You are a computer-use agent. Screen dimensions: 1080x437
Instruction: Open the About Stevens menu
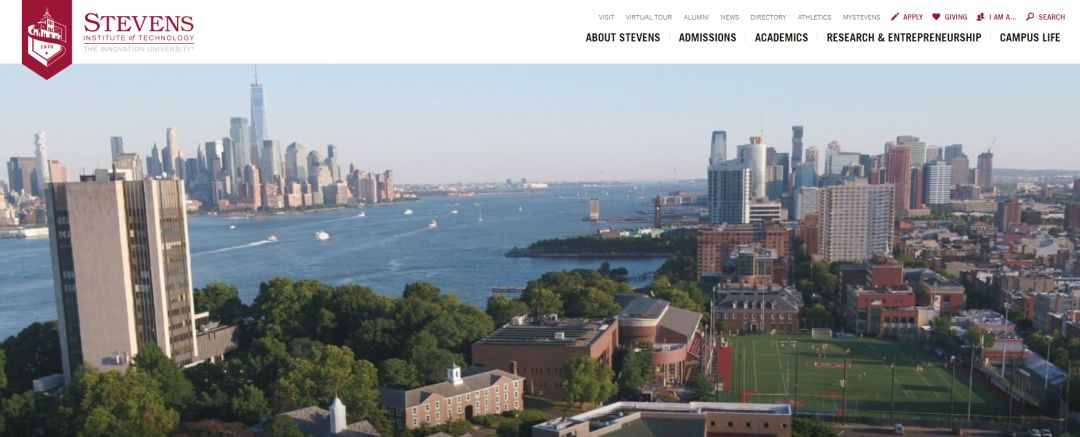623,38
